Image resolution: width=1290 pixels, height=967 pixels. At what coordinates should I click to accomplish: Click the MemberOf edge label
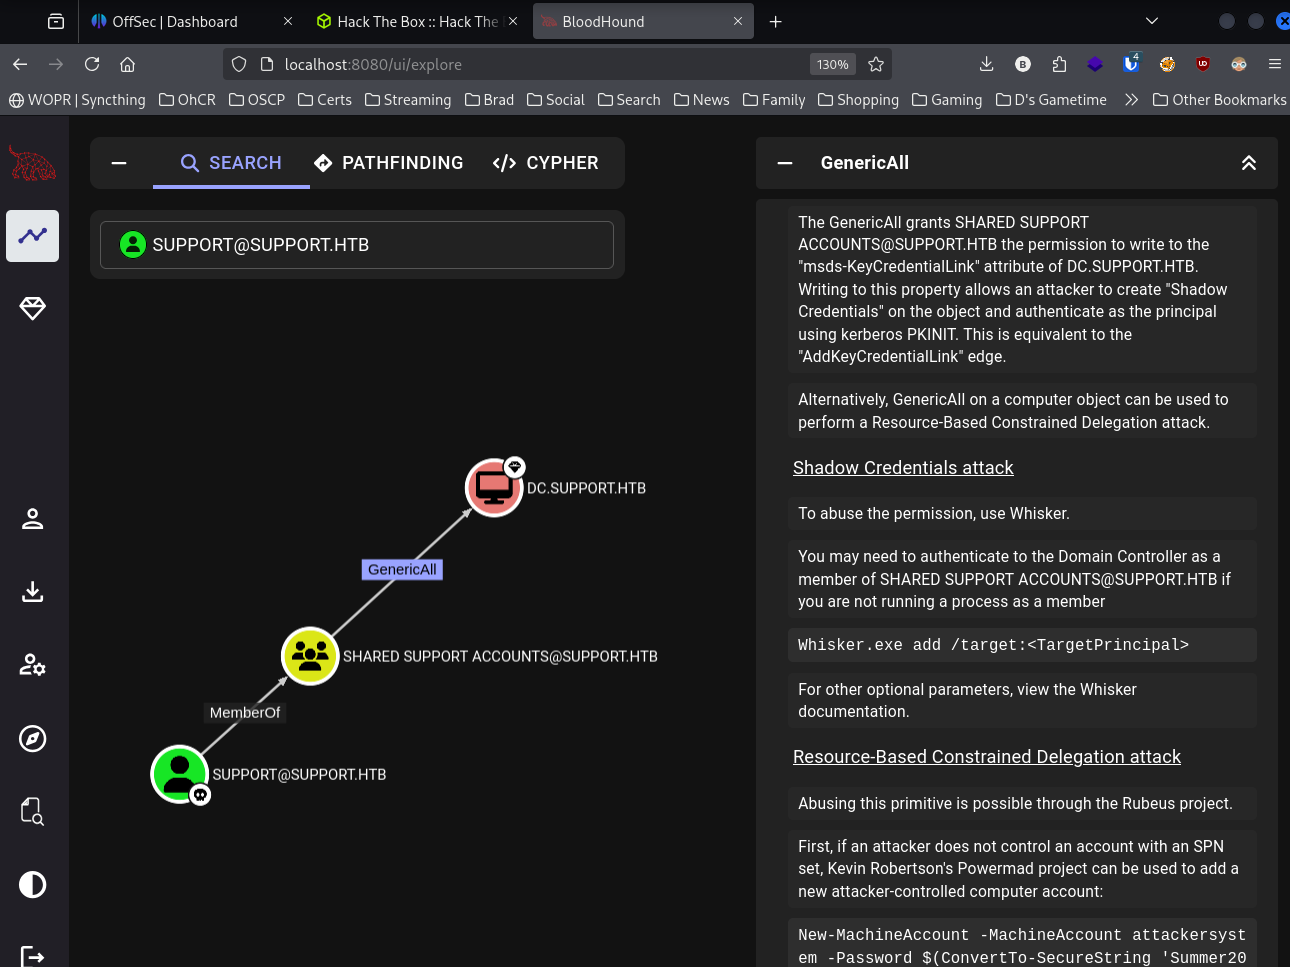tap(245, 712)
